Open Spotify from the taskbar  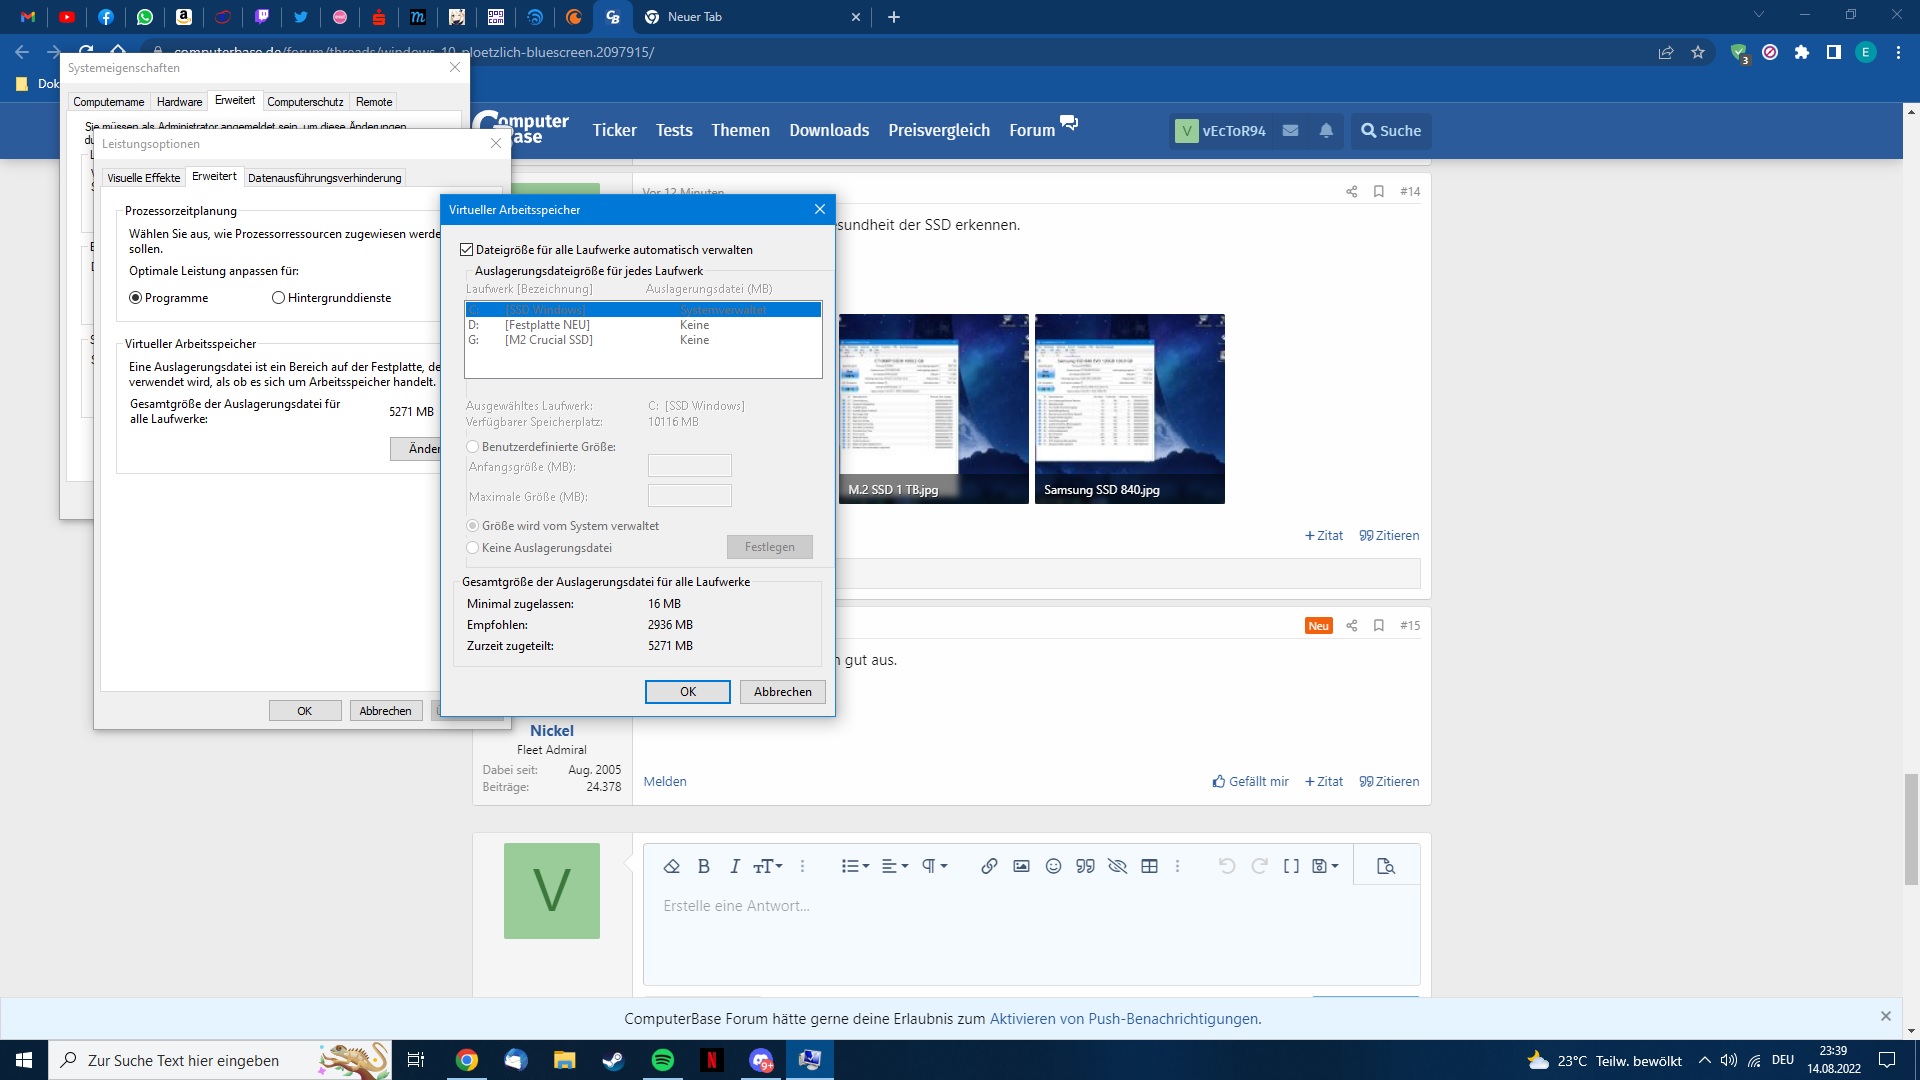point(662,1060)
